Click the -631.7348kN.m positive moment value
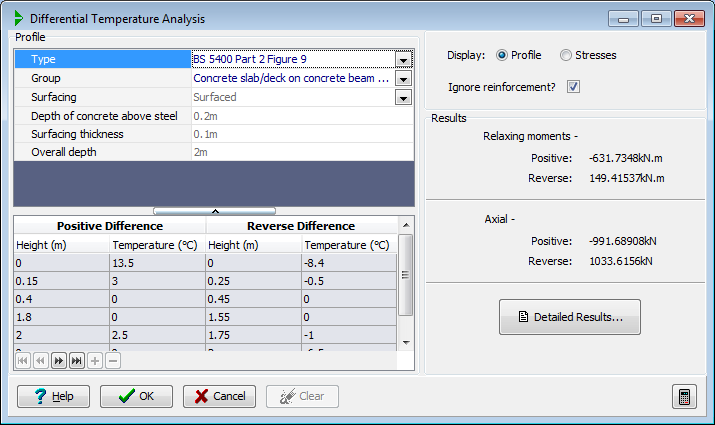Image resolution: width=715 pixels, height=425 pixels. pos(626,158)
